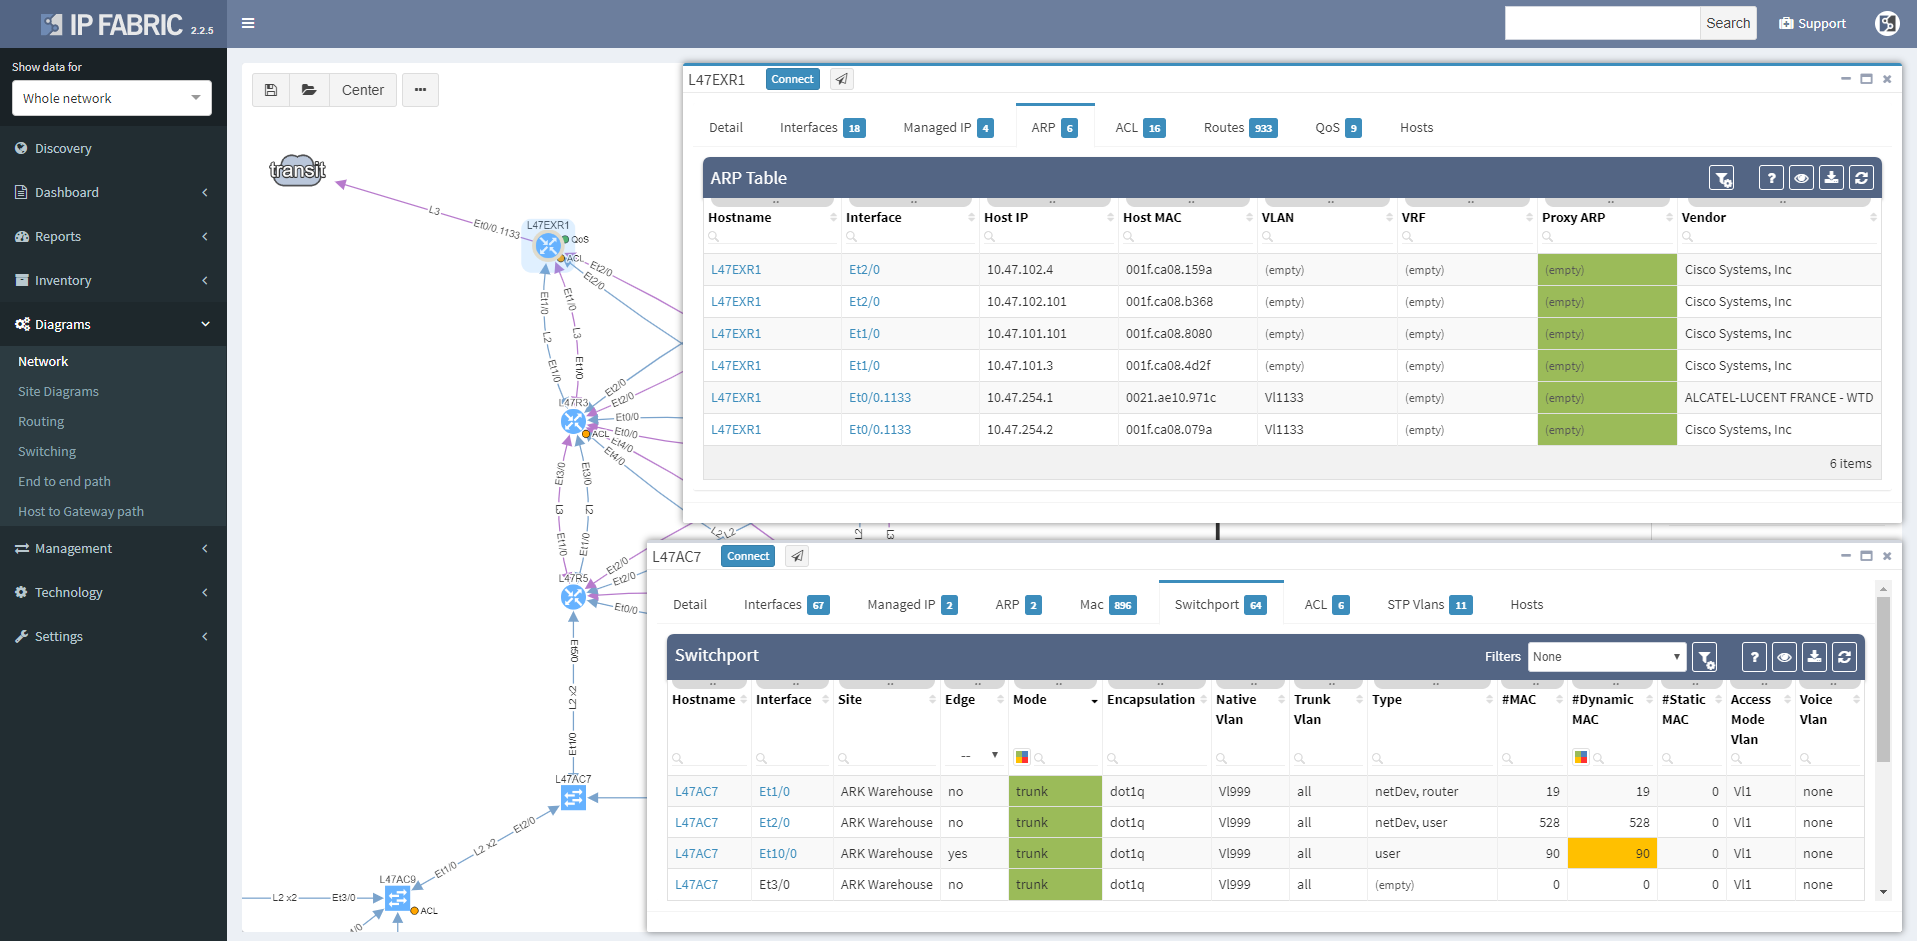This screenshot has width=1917, height=941.
Task: Open advanced filter icon in ARP Table header
Action: pyautogui.click(x=1721, y=178)
